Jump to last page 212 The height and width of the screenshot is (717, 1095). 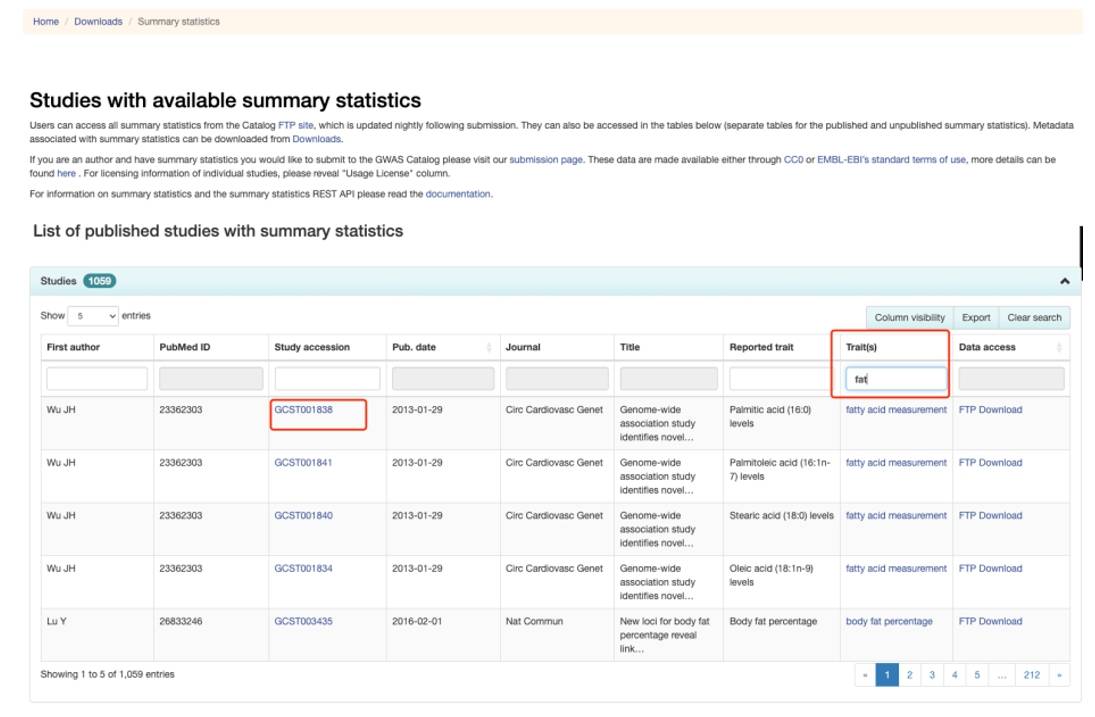tap(1031, 675)
